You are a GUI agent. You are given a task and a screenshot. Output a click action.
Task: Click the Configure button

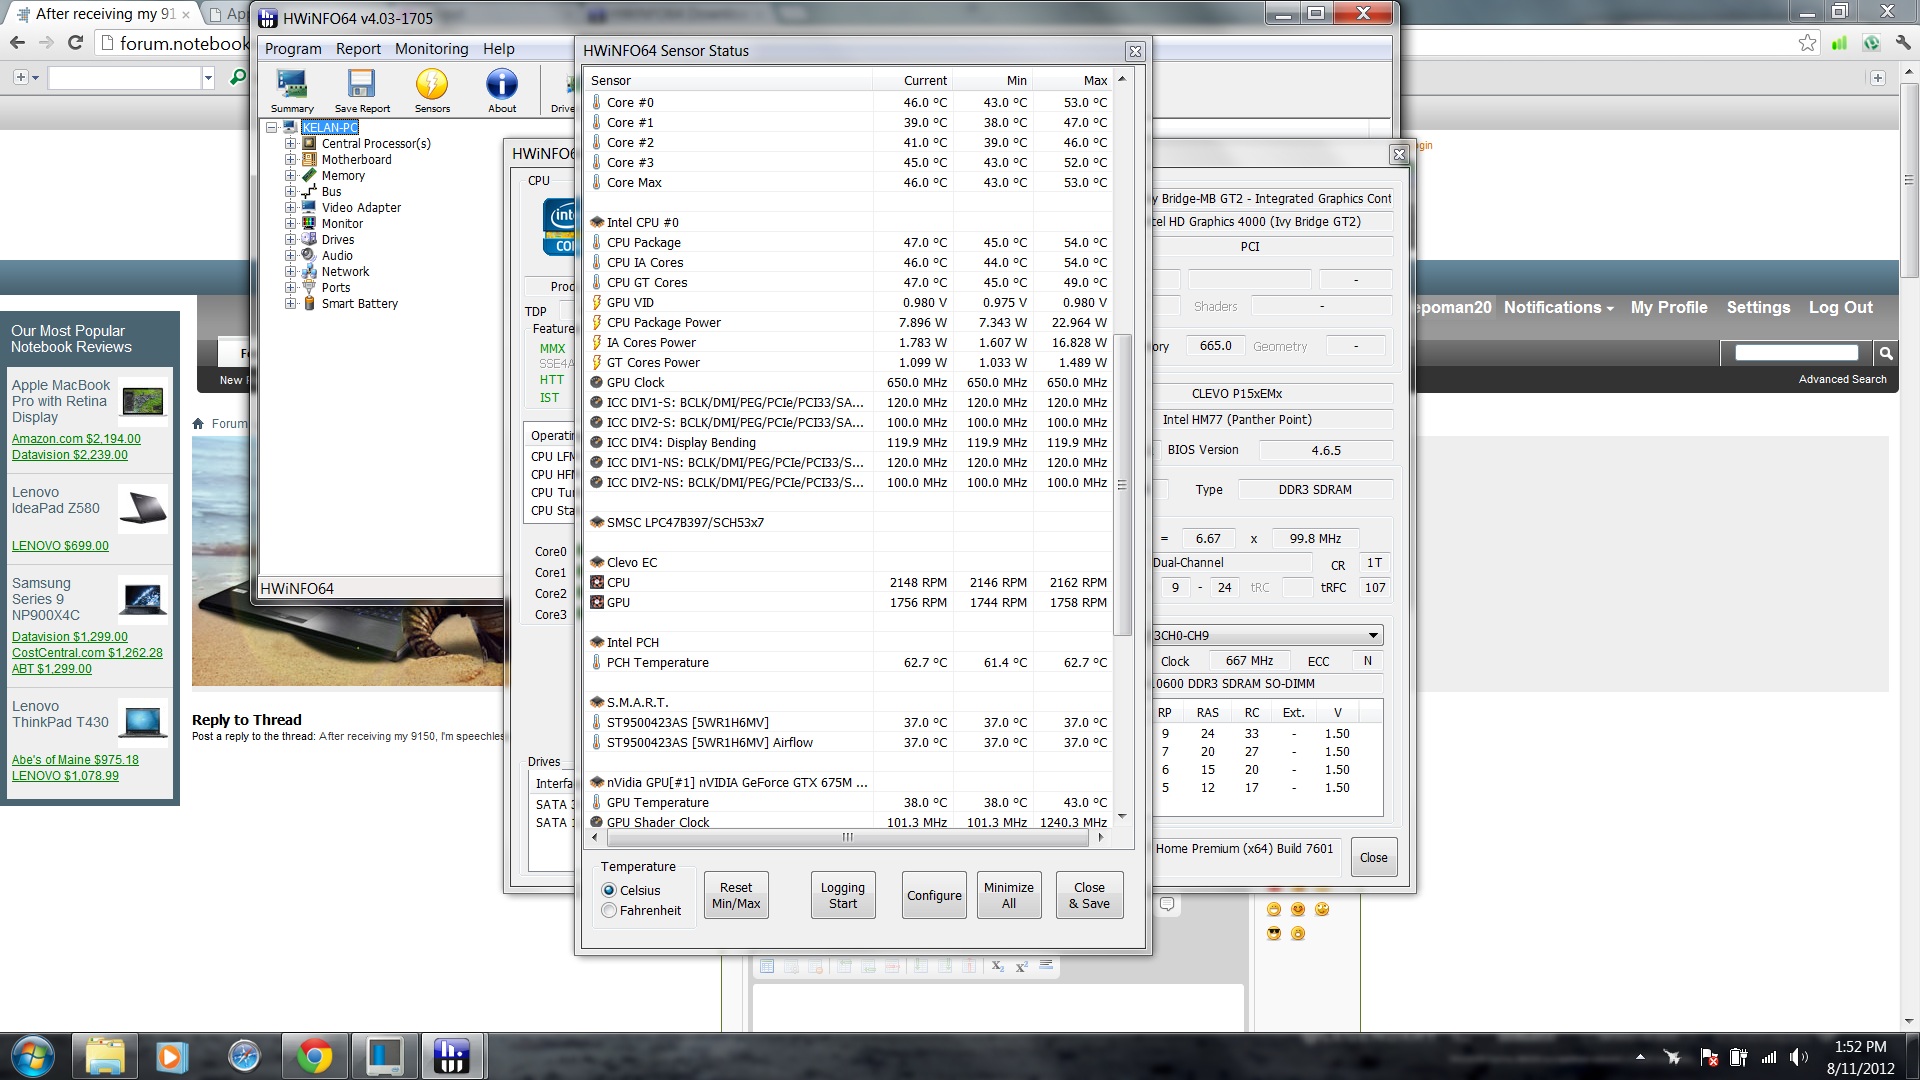point(934,895)
